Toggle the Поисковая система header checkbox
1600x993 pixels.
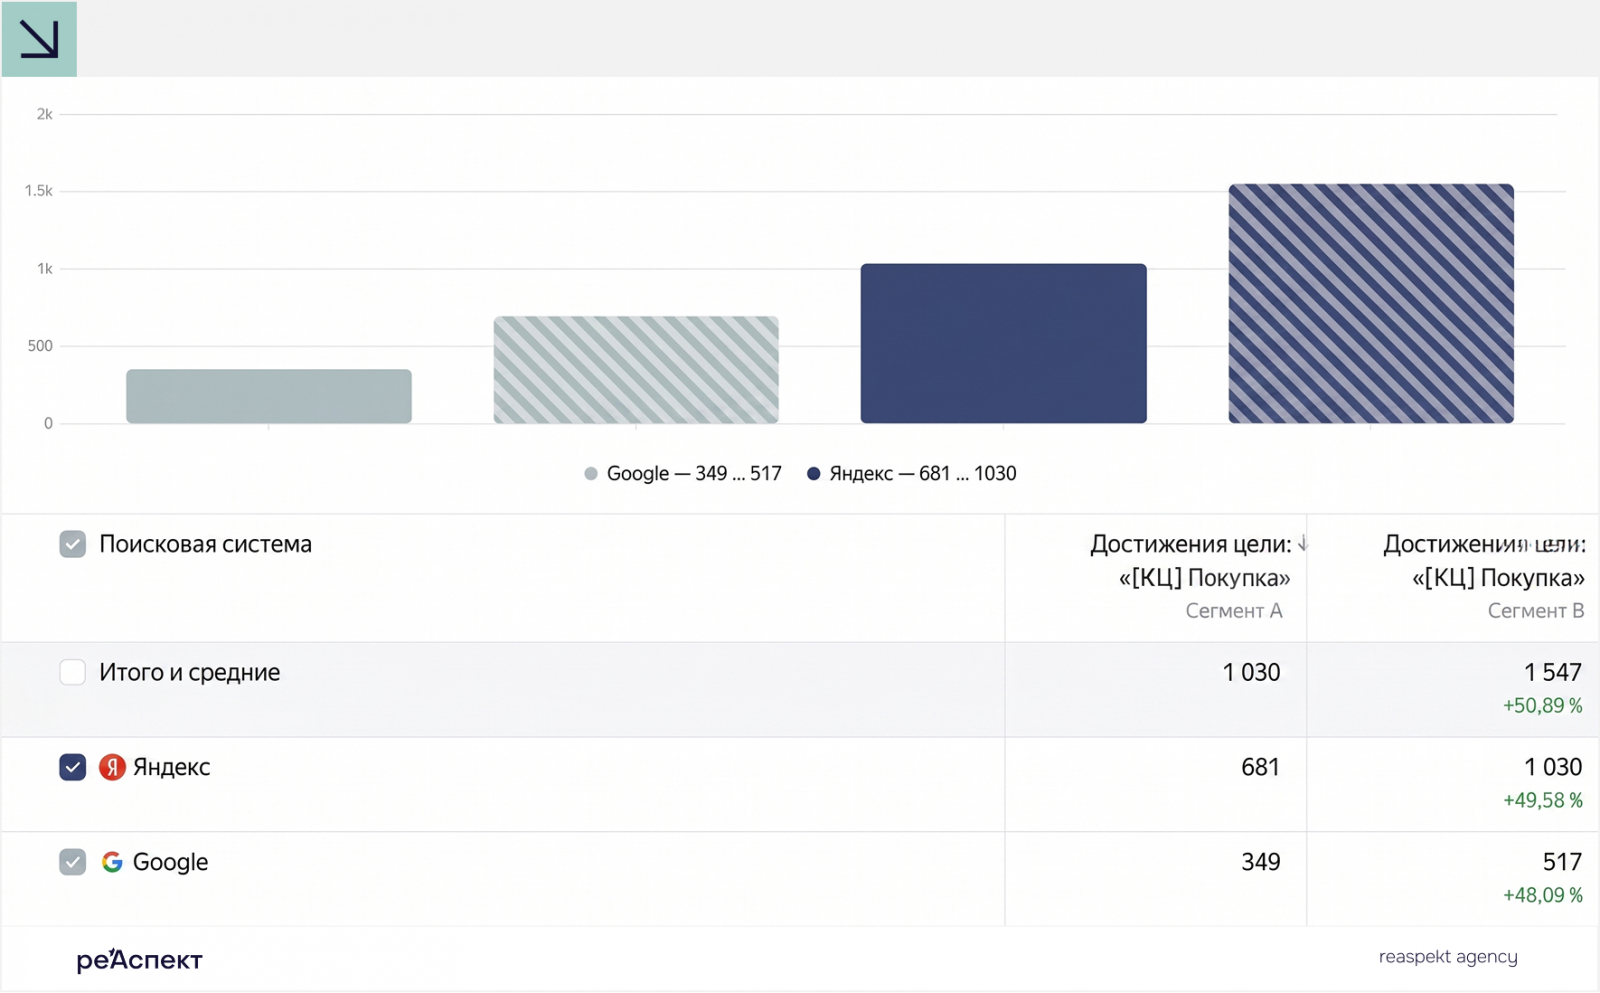(x=72, y=544)
